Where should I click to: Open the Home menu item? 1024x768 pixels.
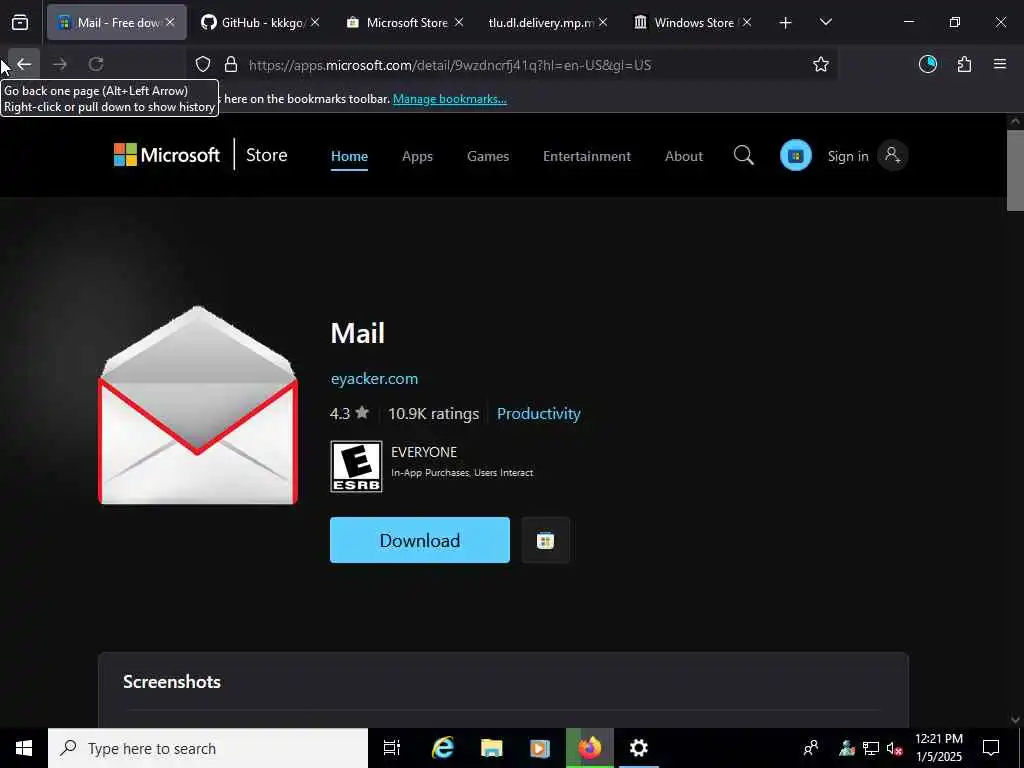[x=349, y=156]
